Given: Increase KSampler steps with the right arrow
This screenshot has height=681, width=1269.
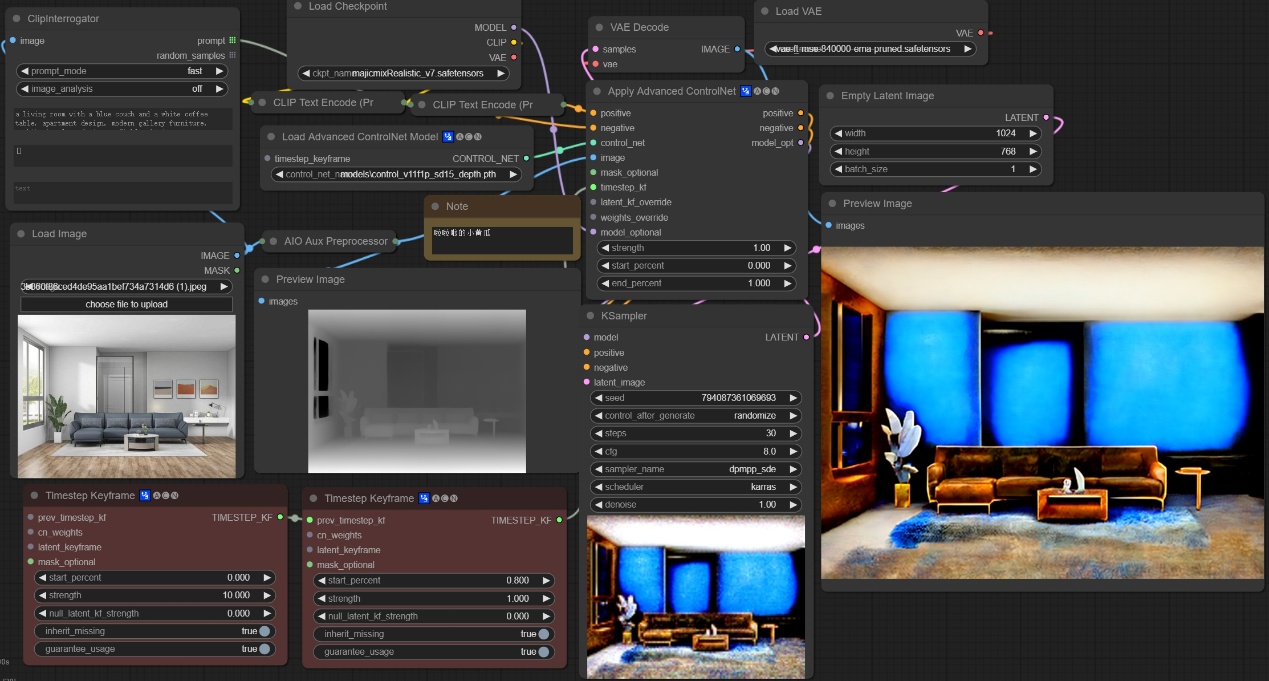Looking at the screenshot, I should 793,434.
